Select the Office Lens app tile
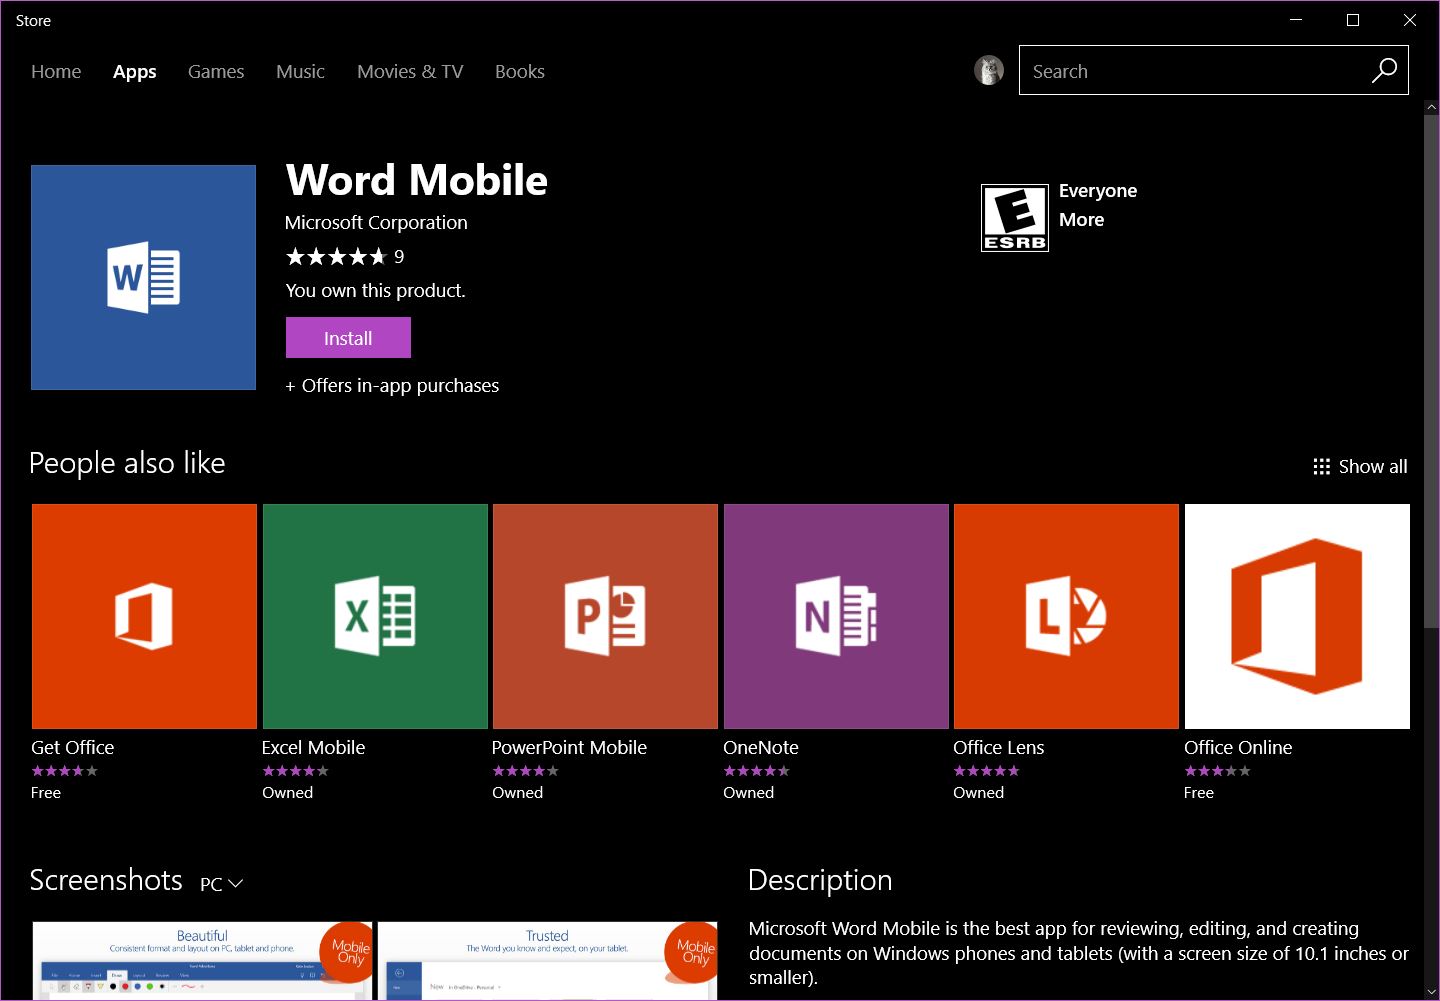Image resolution: width=1440 pixels, height=1001 pixels. pos(1066,616)
